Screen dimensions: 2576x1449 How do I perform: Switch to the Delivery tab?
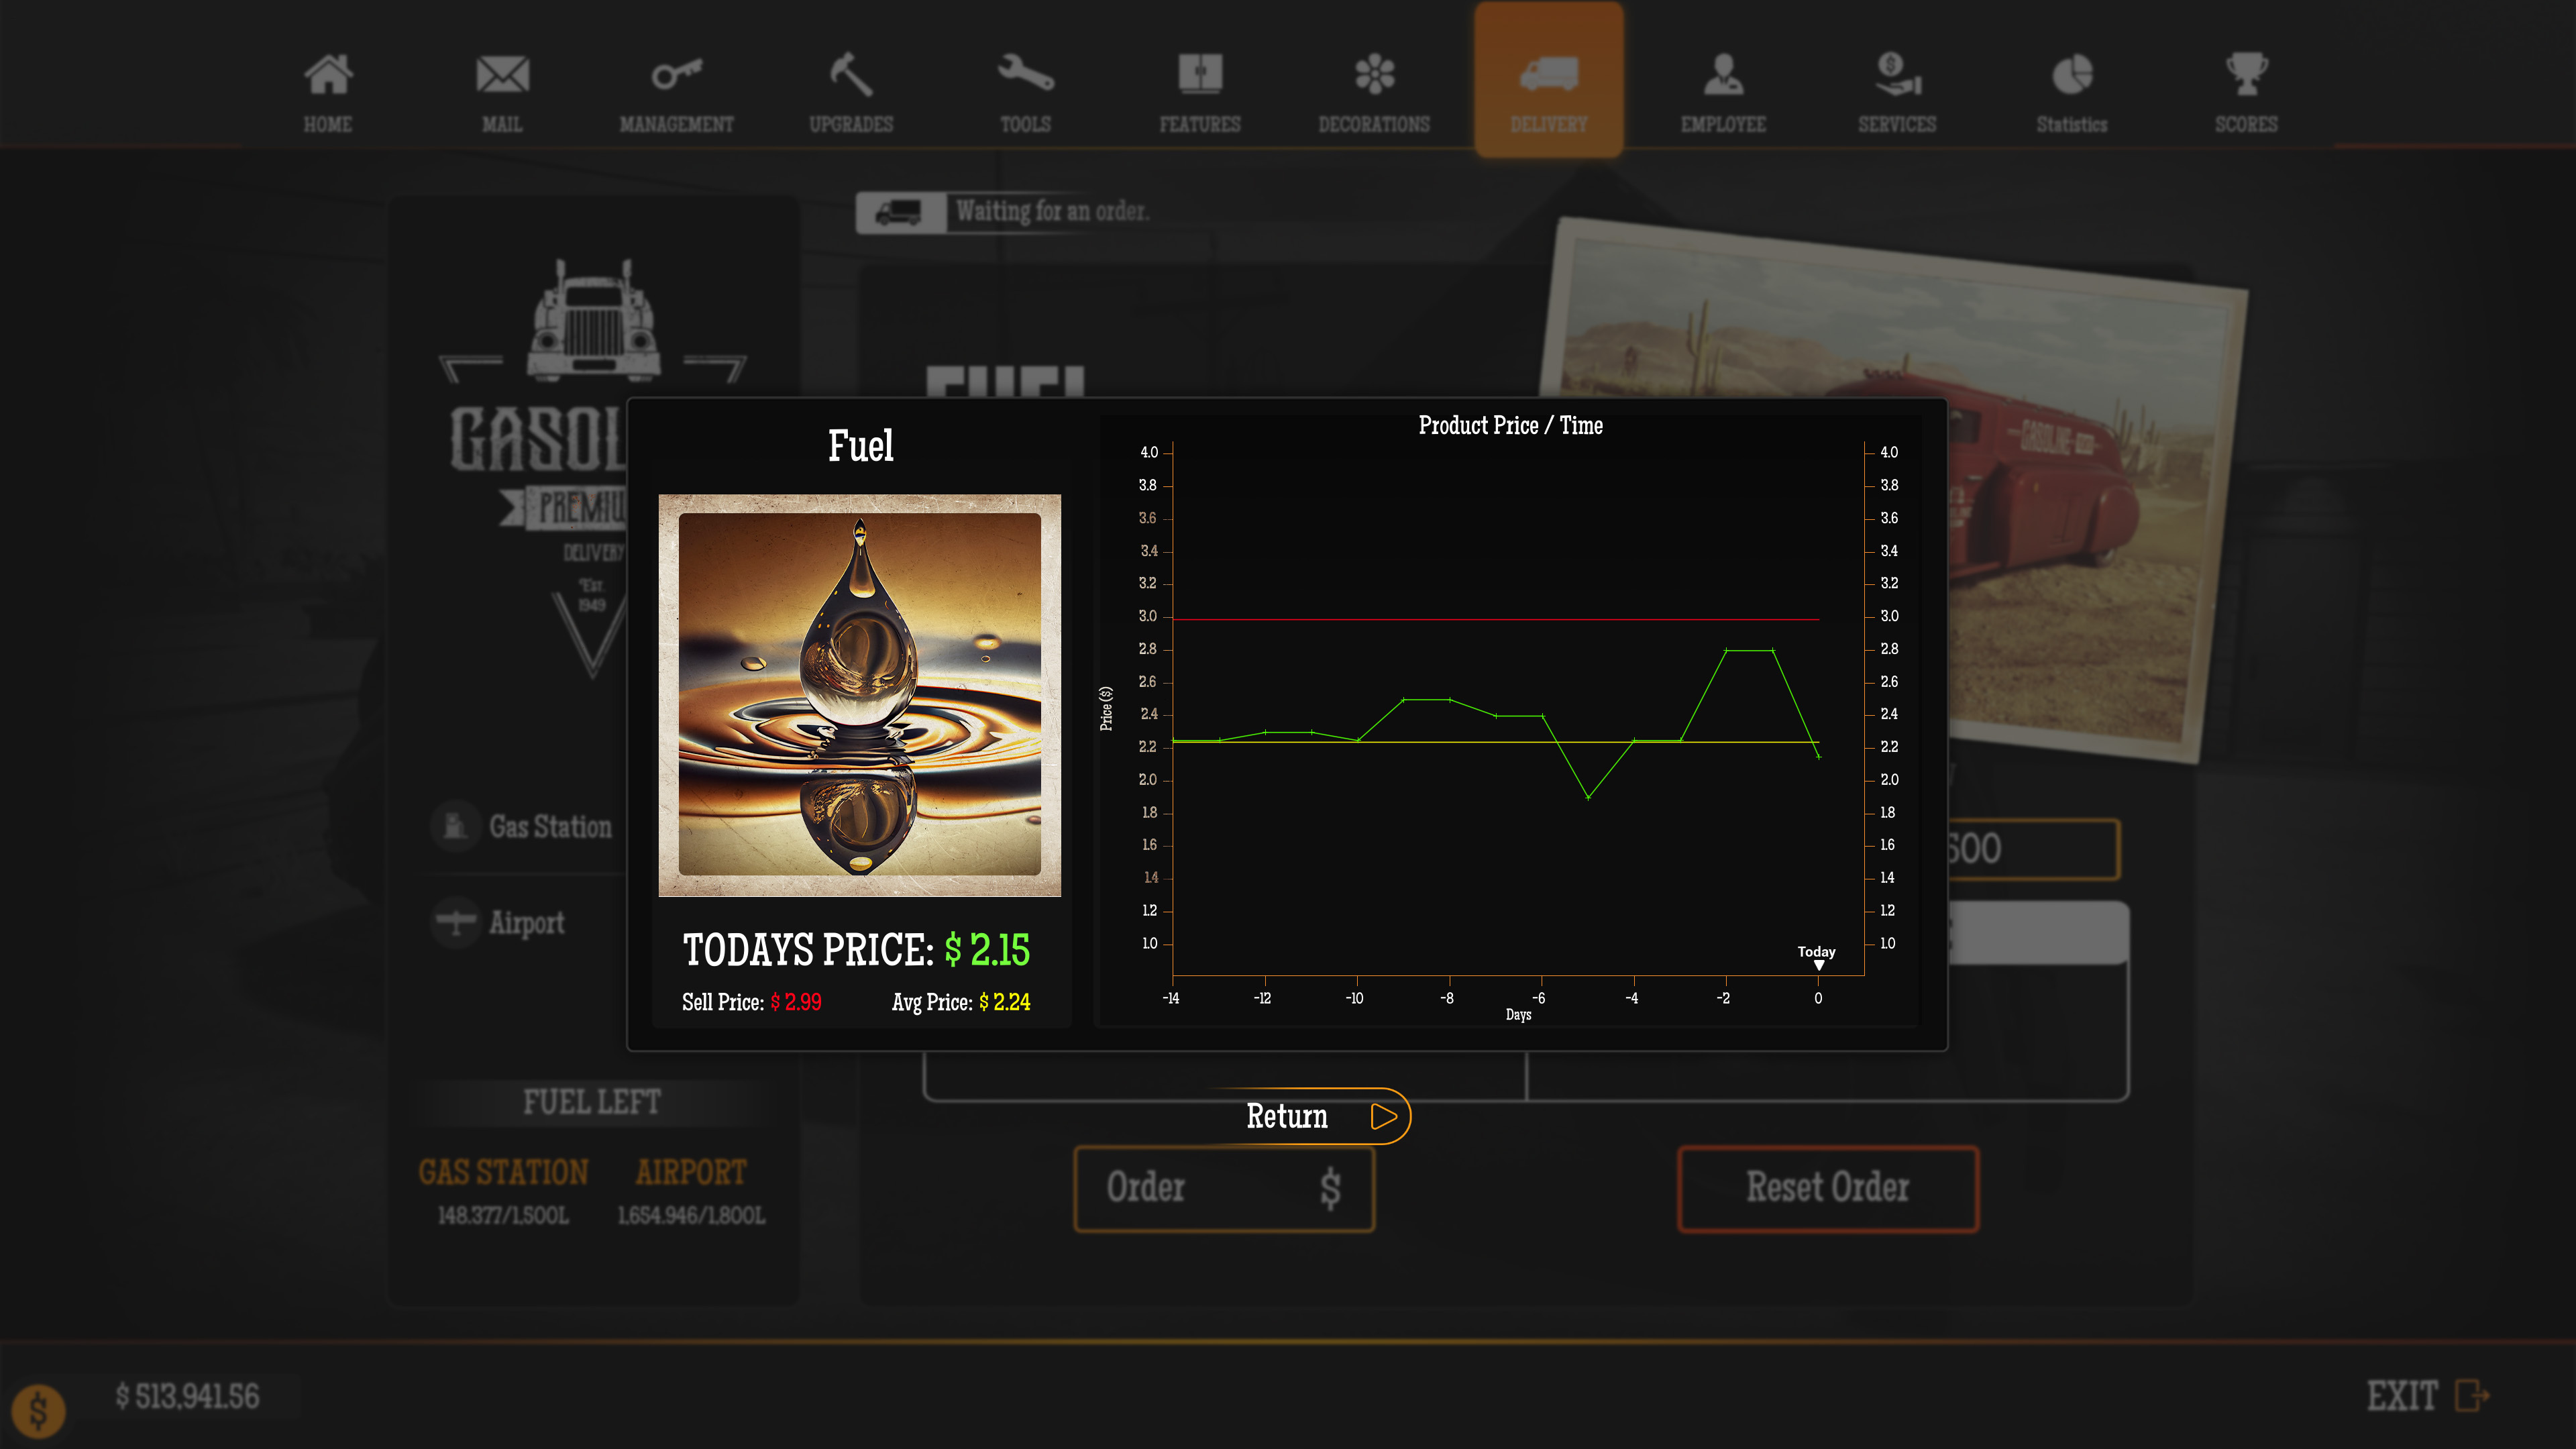point(1548,80)
